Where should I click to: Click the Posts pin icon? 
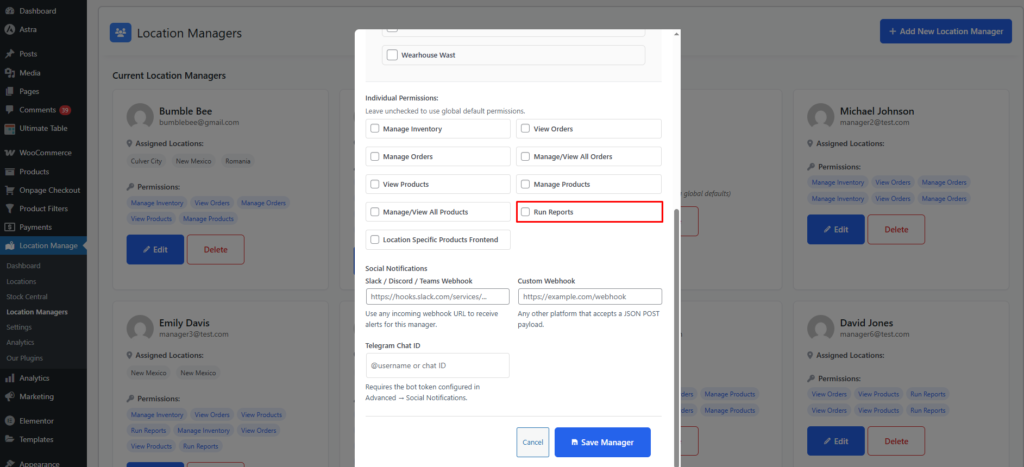click(9, 53)
